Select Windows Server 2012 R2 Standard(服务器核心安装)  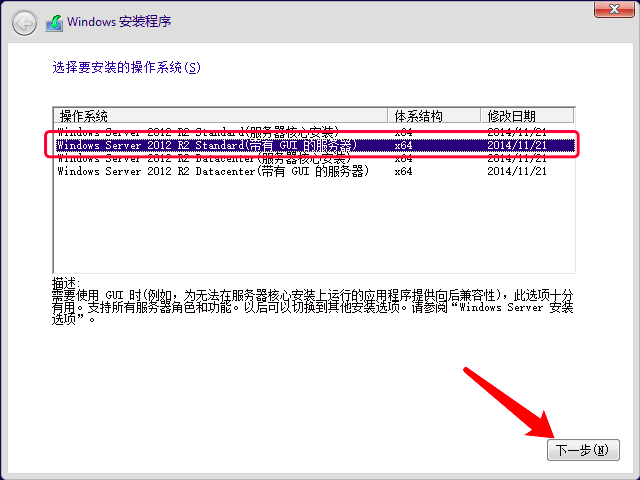(314, 132)
